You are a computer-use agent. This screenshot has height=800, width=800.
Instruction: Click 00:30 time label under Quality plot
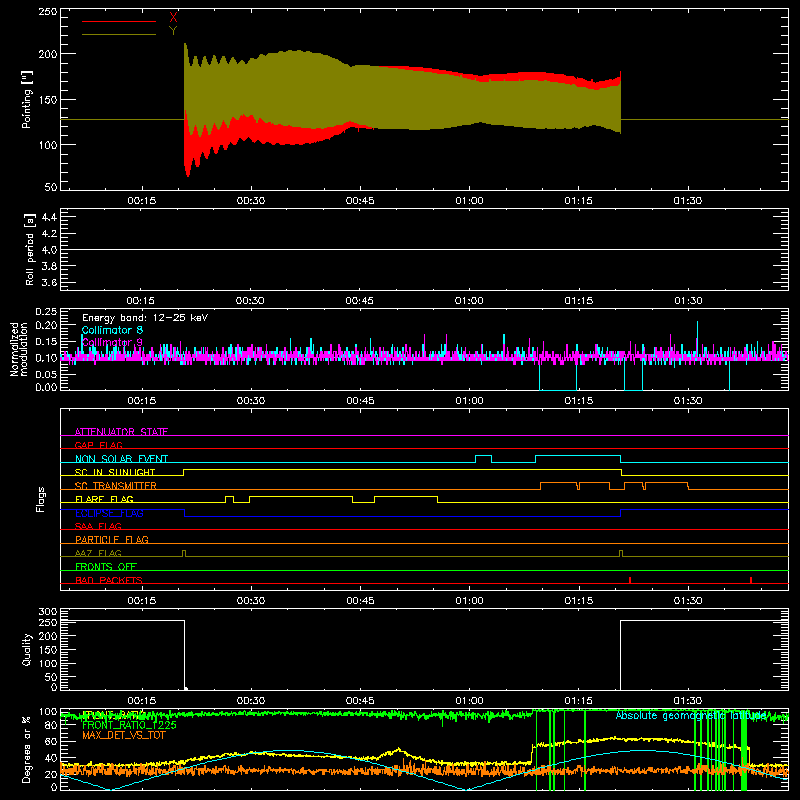[251, 701]
